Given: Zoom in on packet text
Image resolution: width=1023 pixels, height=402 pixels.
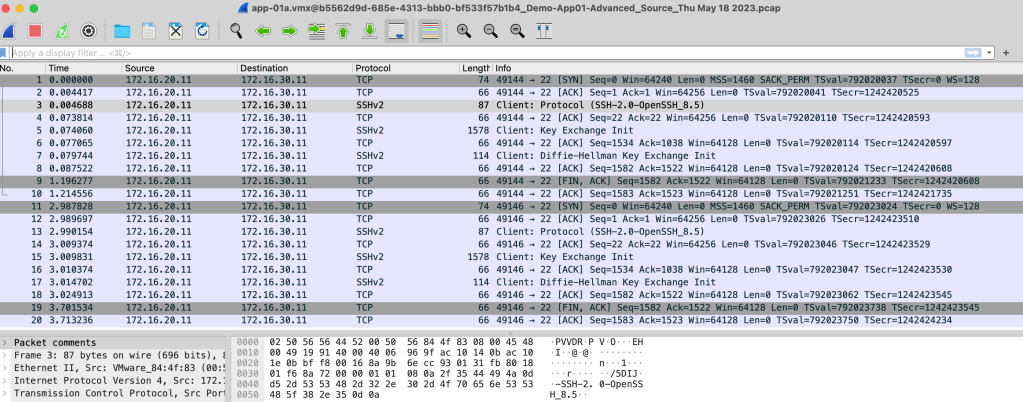Looking at the screenshot, I should pos(464,31).
